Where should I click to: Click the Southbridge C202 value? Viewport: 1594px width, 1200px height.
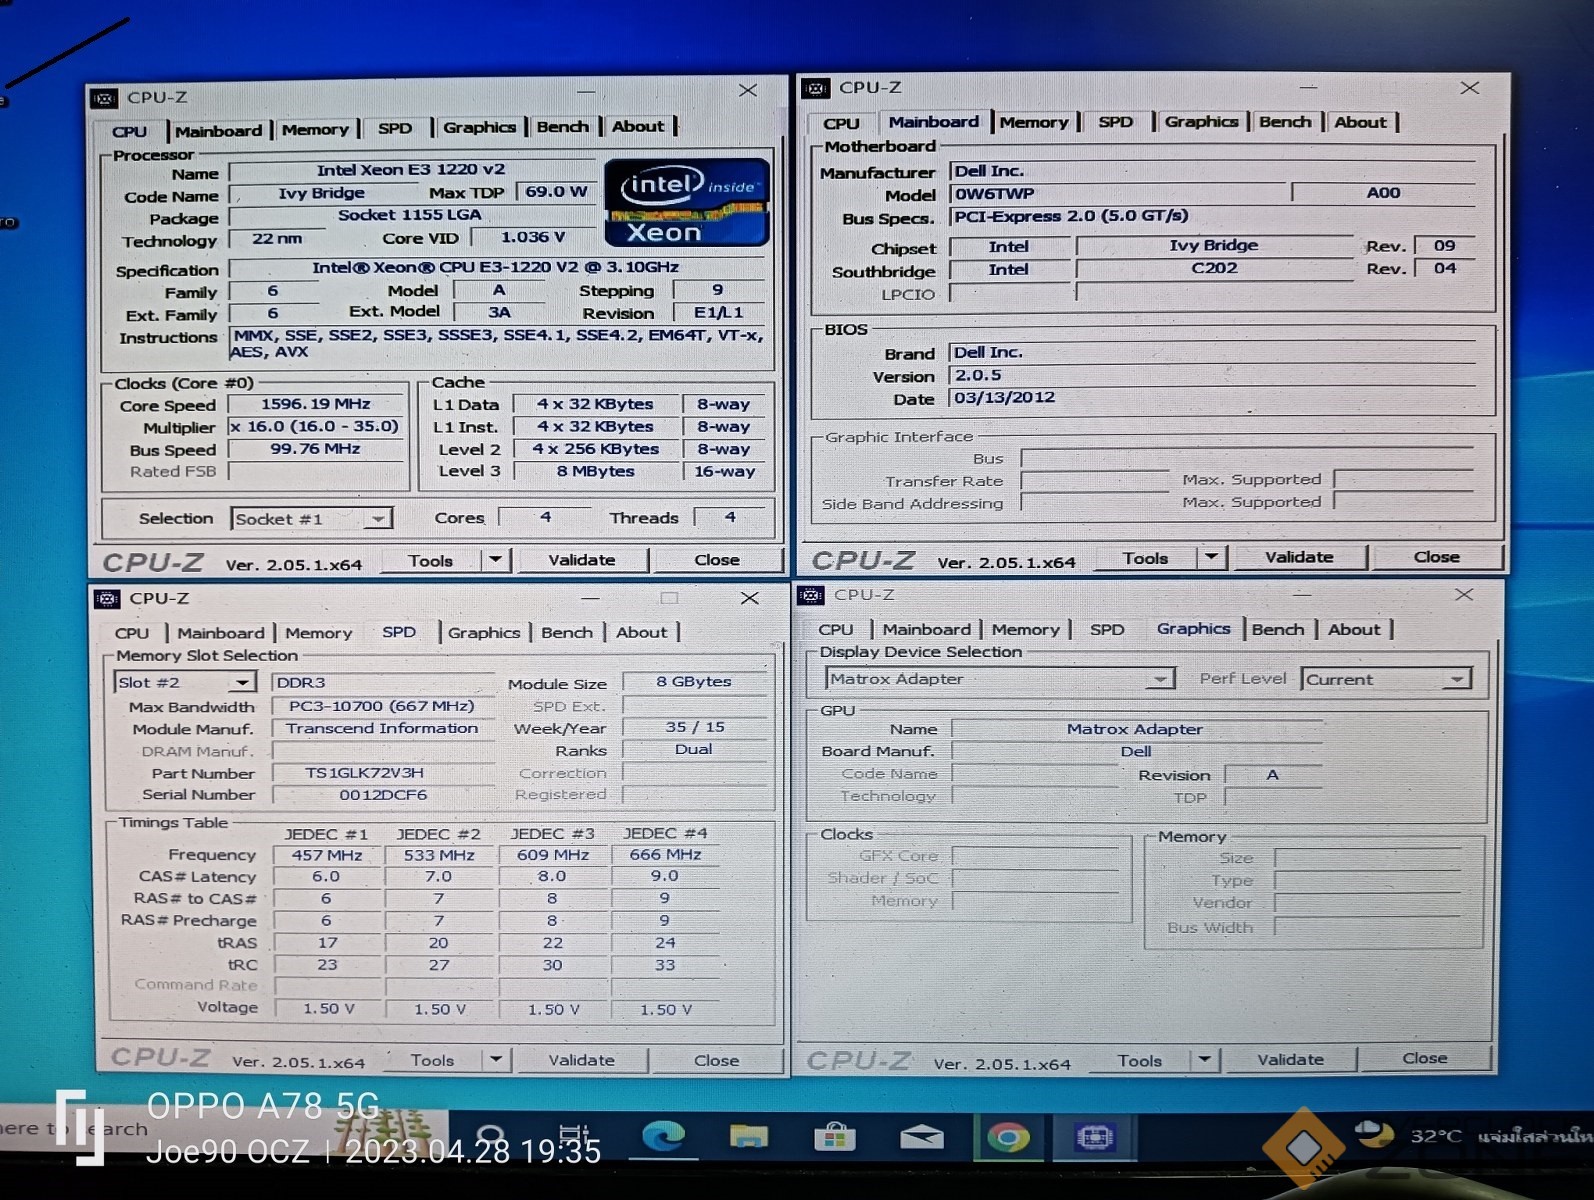pos(1214,268)
